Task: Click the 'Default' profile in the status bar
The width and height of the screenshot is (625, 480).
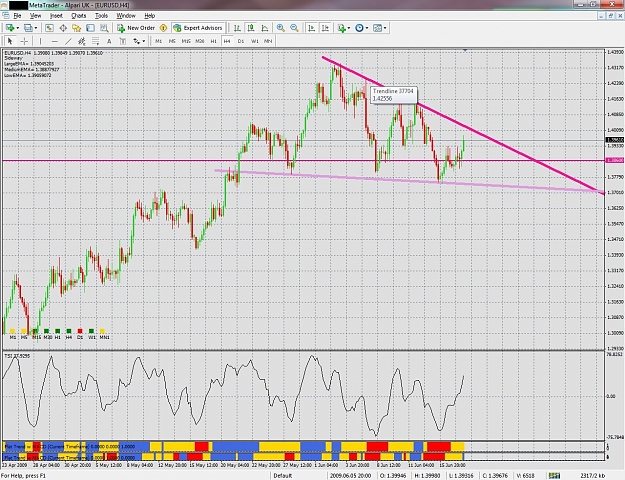Action: click(x=283, y=476)
